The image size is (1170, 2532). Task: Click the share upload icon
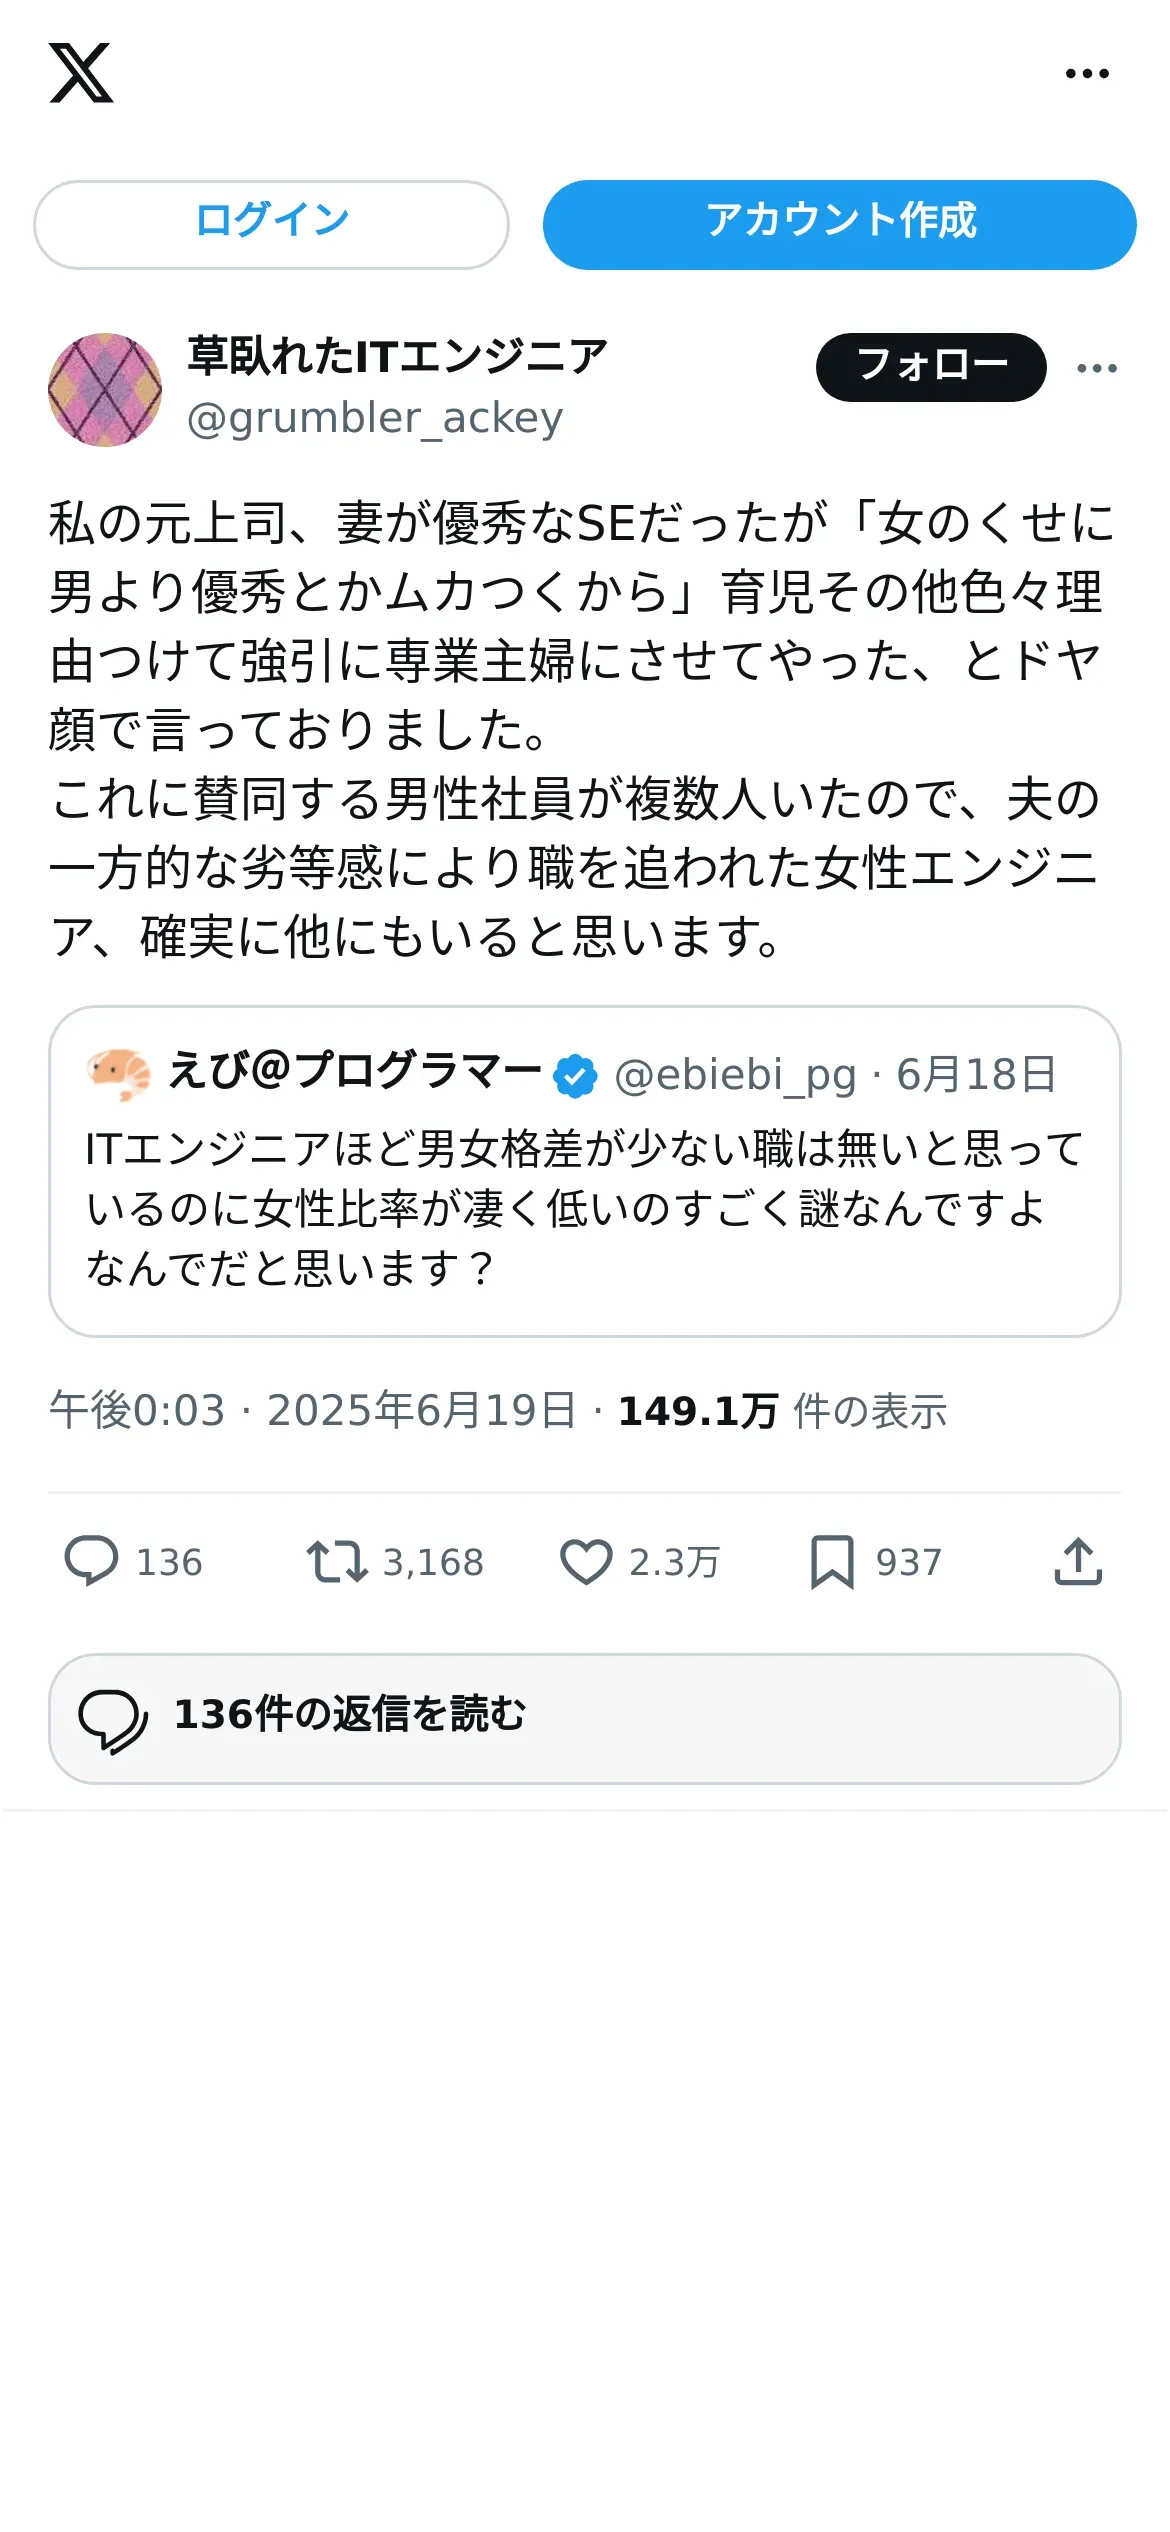coord(1078,1561)
